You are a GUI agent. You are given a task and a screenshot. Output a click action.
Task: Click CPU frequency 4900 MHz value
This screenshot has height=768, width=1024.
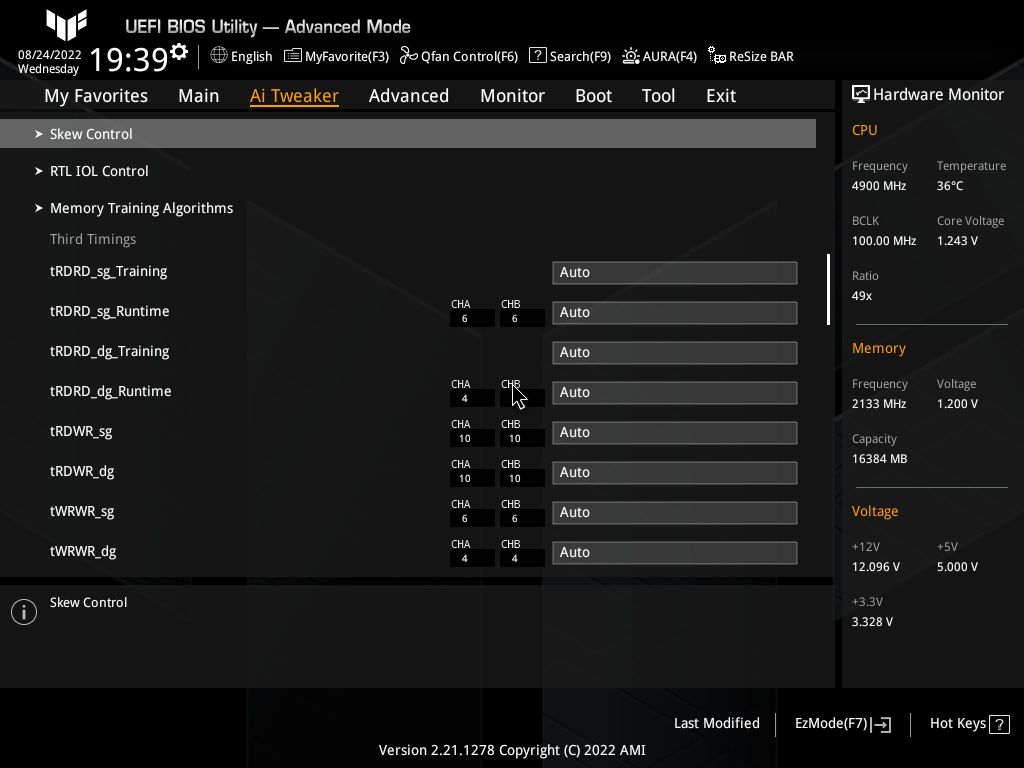pyautogui.click(x=878, y=185)
